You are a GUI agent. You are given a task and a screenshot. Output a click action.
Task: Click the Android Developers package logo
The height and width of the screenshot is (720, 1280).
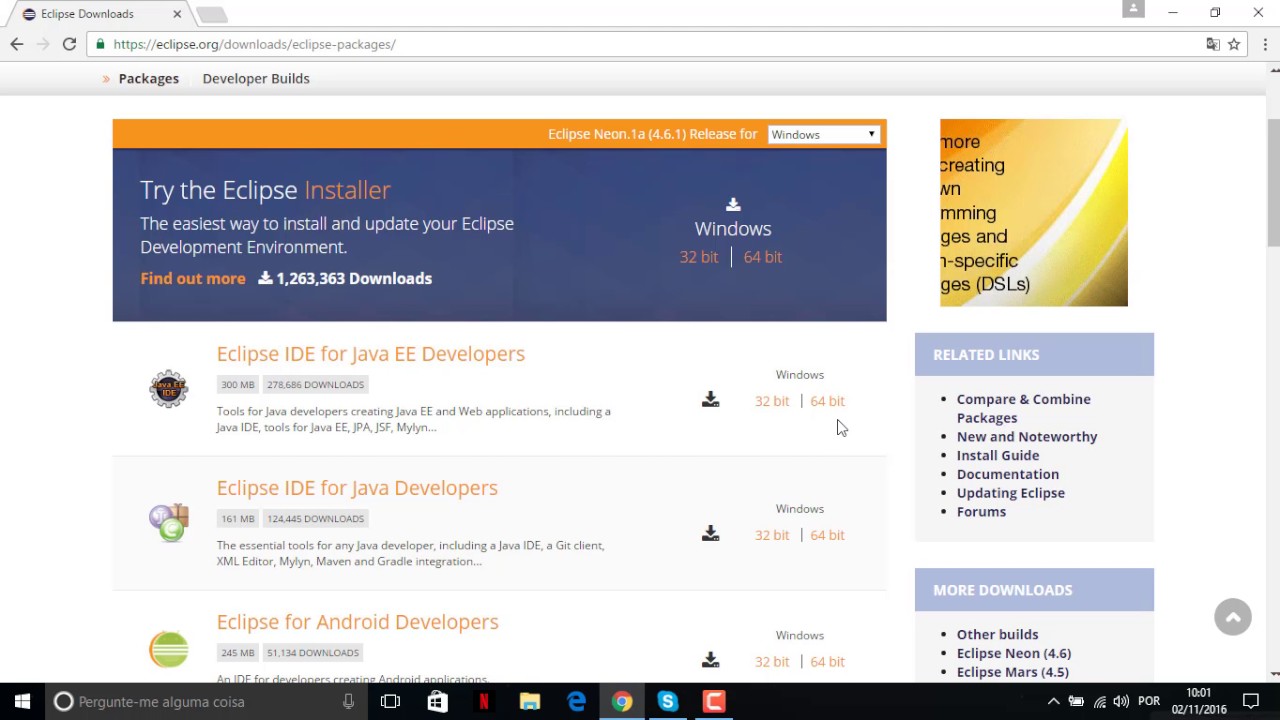(168, 650)
